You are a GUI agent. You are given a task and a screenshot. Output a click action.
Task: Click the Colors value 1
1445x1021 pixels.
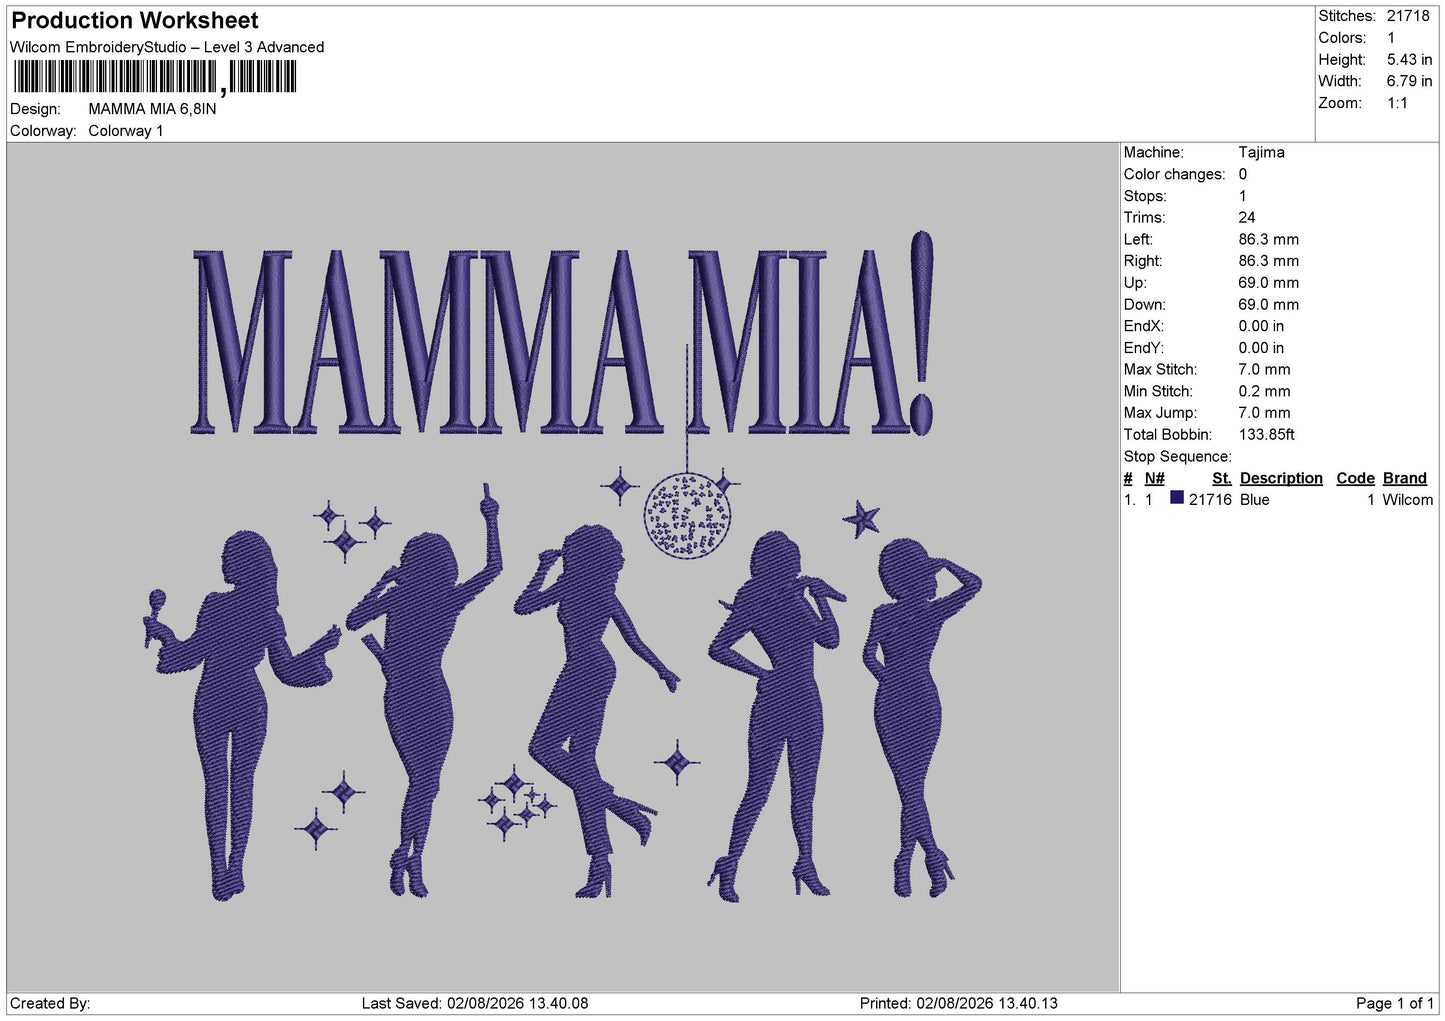(1391, 38)
